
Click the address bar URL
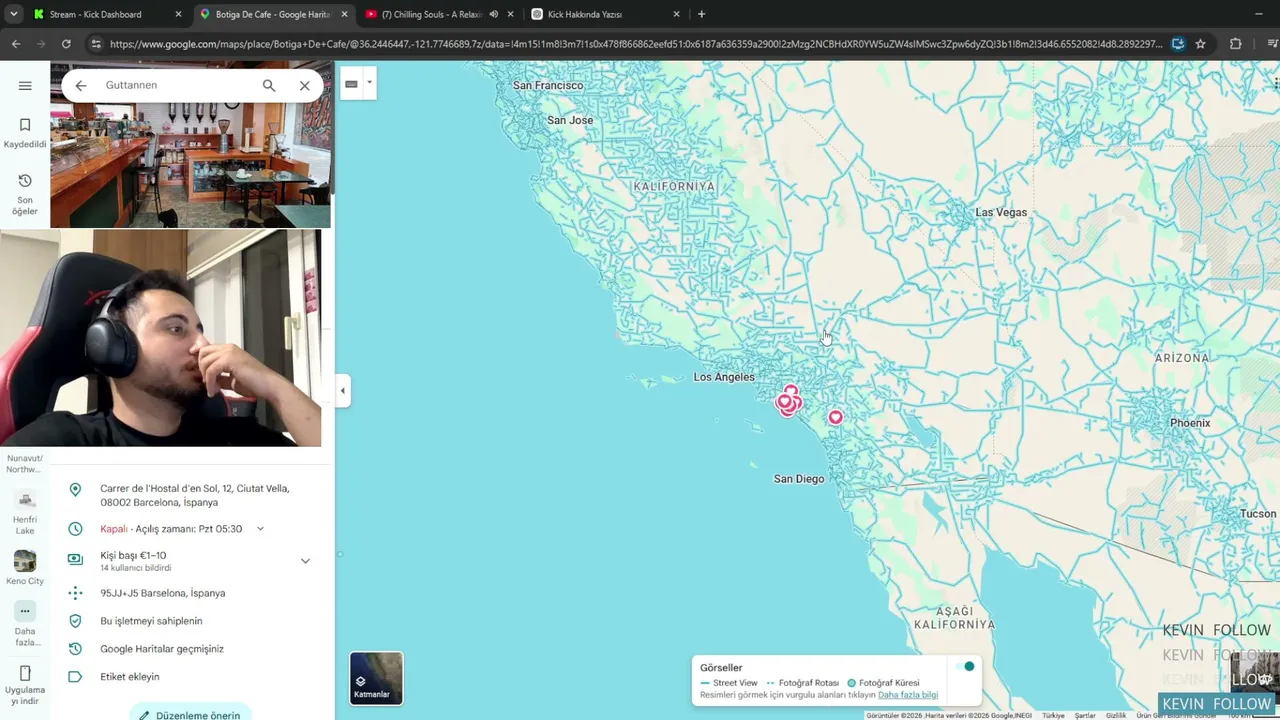pos(635,44)
